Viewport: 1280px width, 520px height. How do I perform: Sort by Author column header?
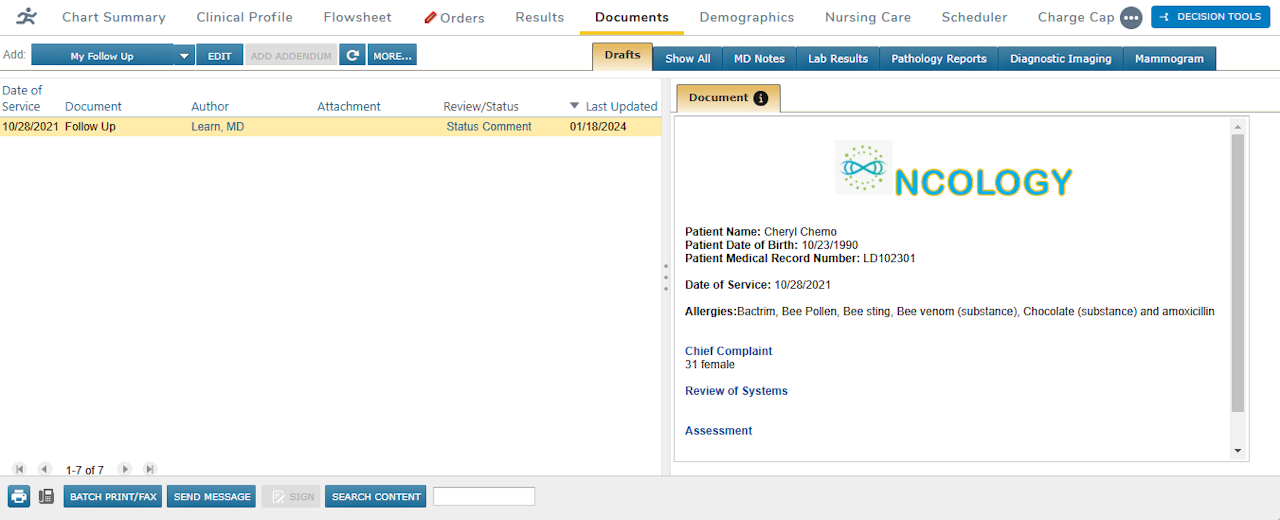coord(210,106)
